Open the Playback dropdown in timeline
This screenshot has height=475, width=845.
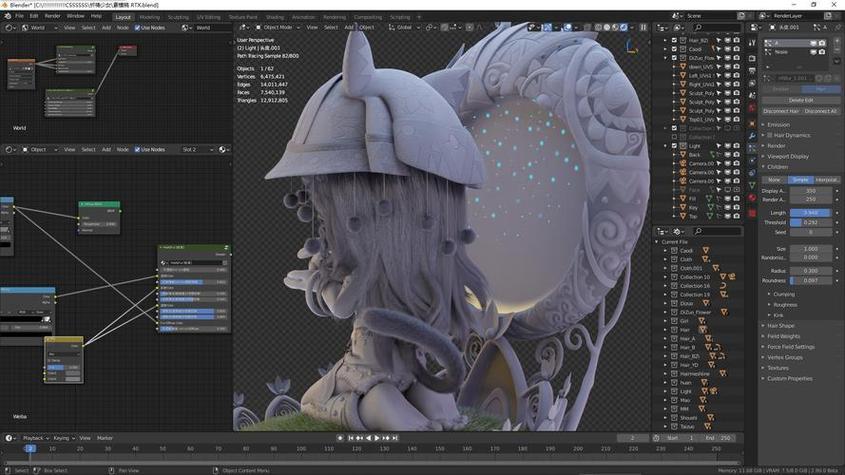click(36, 438)
